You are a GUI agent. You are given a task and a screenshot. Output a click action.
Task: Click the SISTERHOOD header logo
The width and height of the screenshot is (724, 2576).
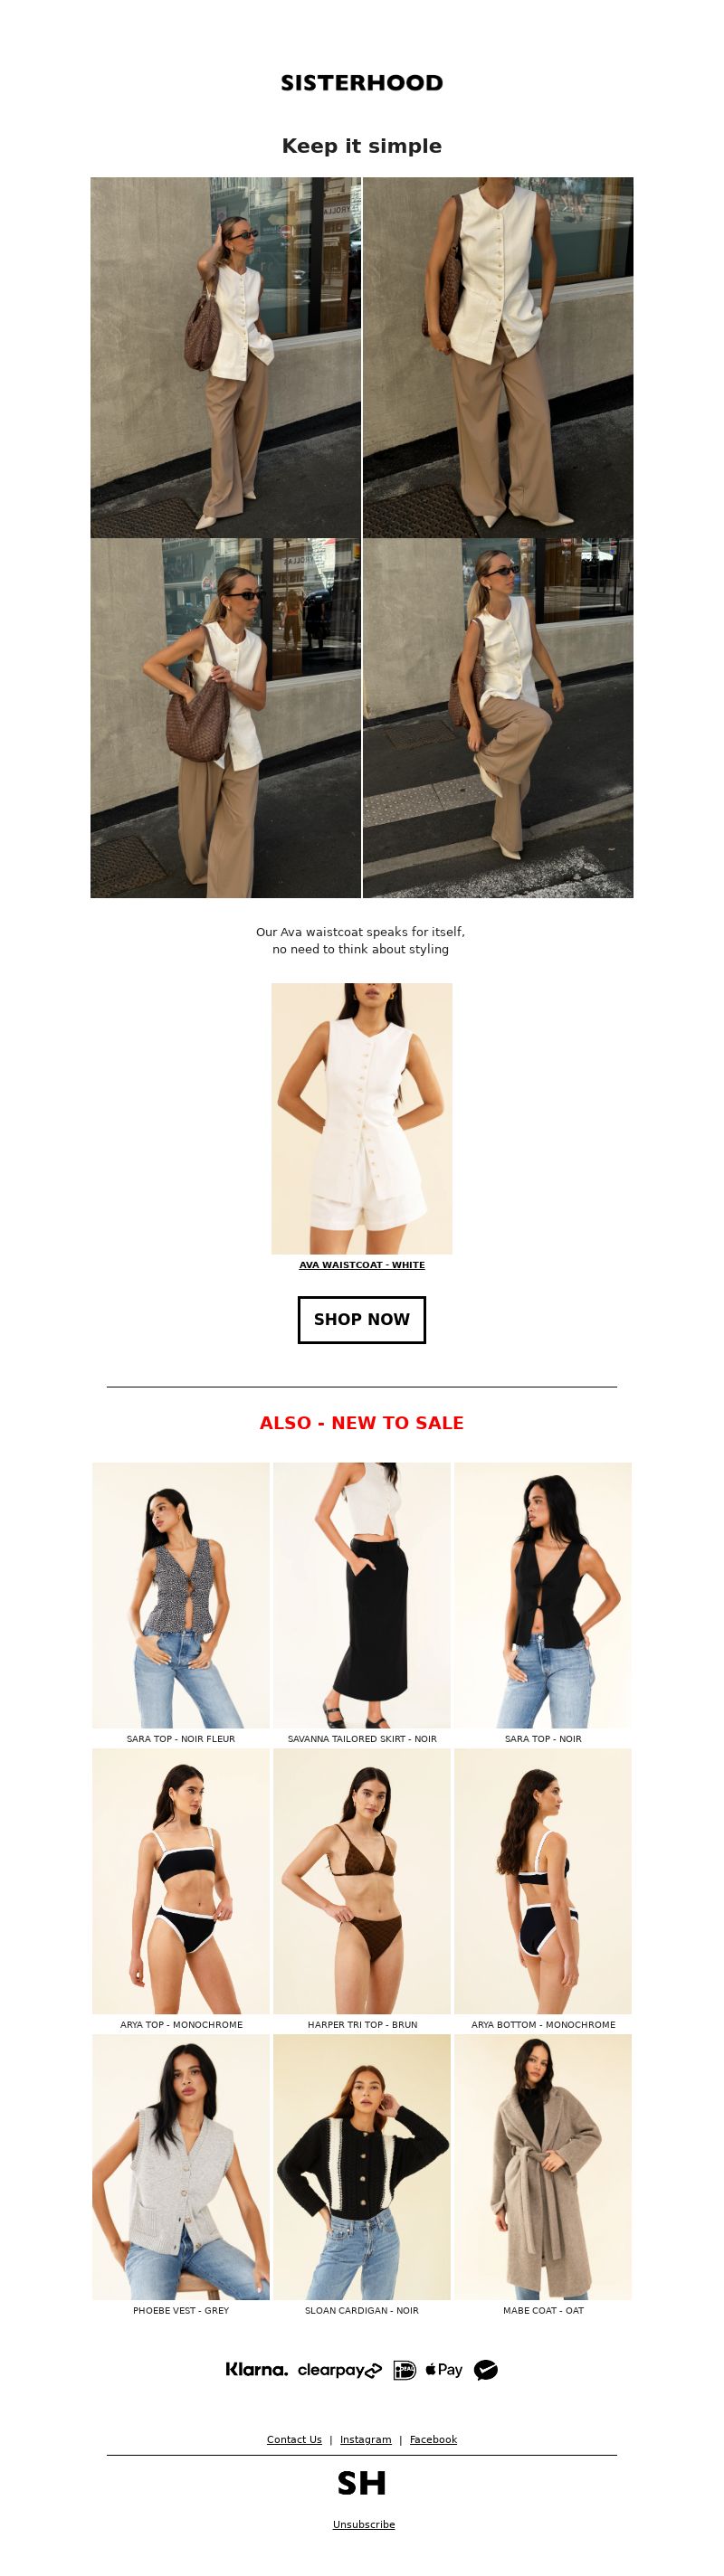coord(362,83)
